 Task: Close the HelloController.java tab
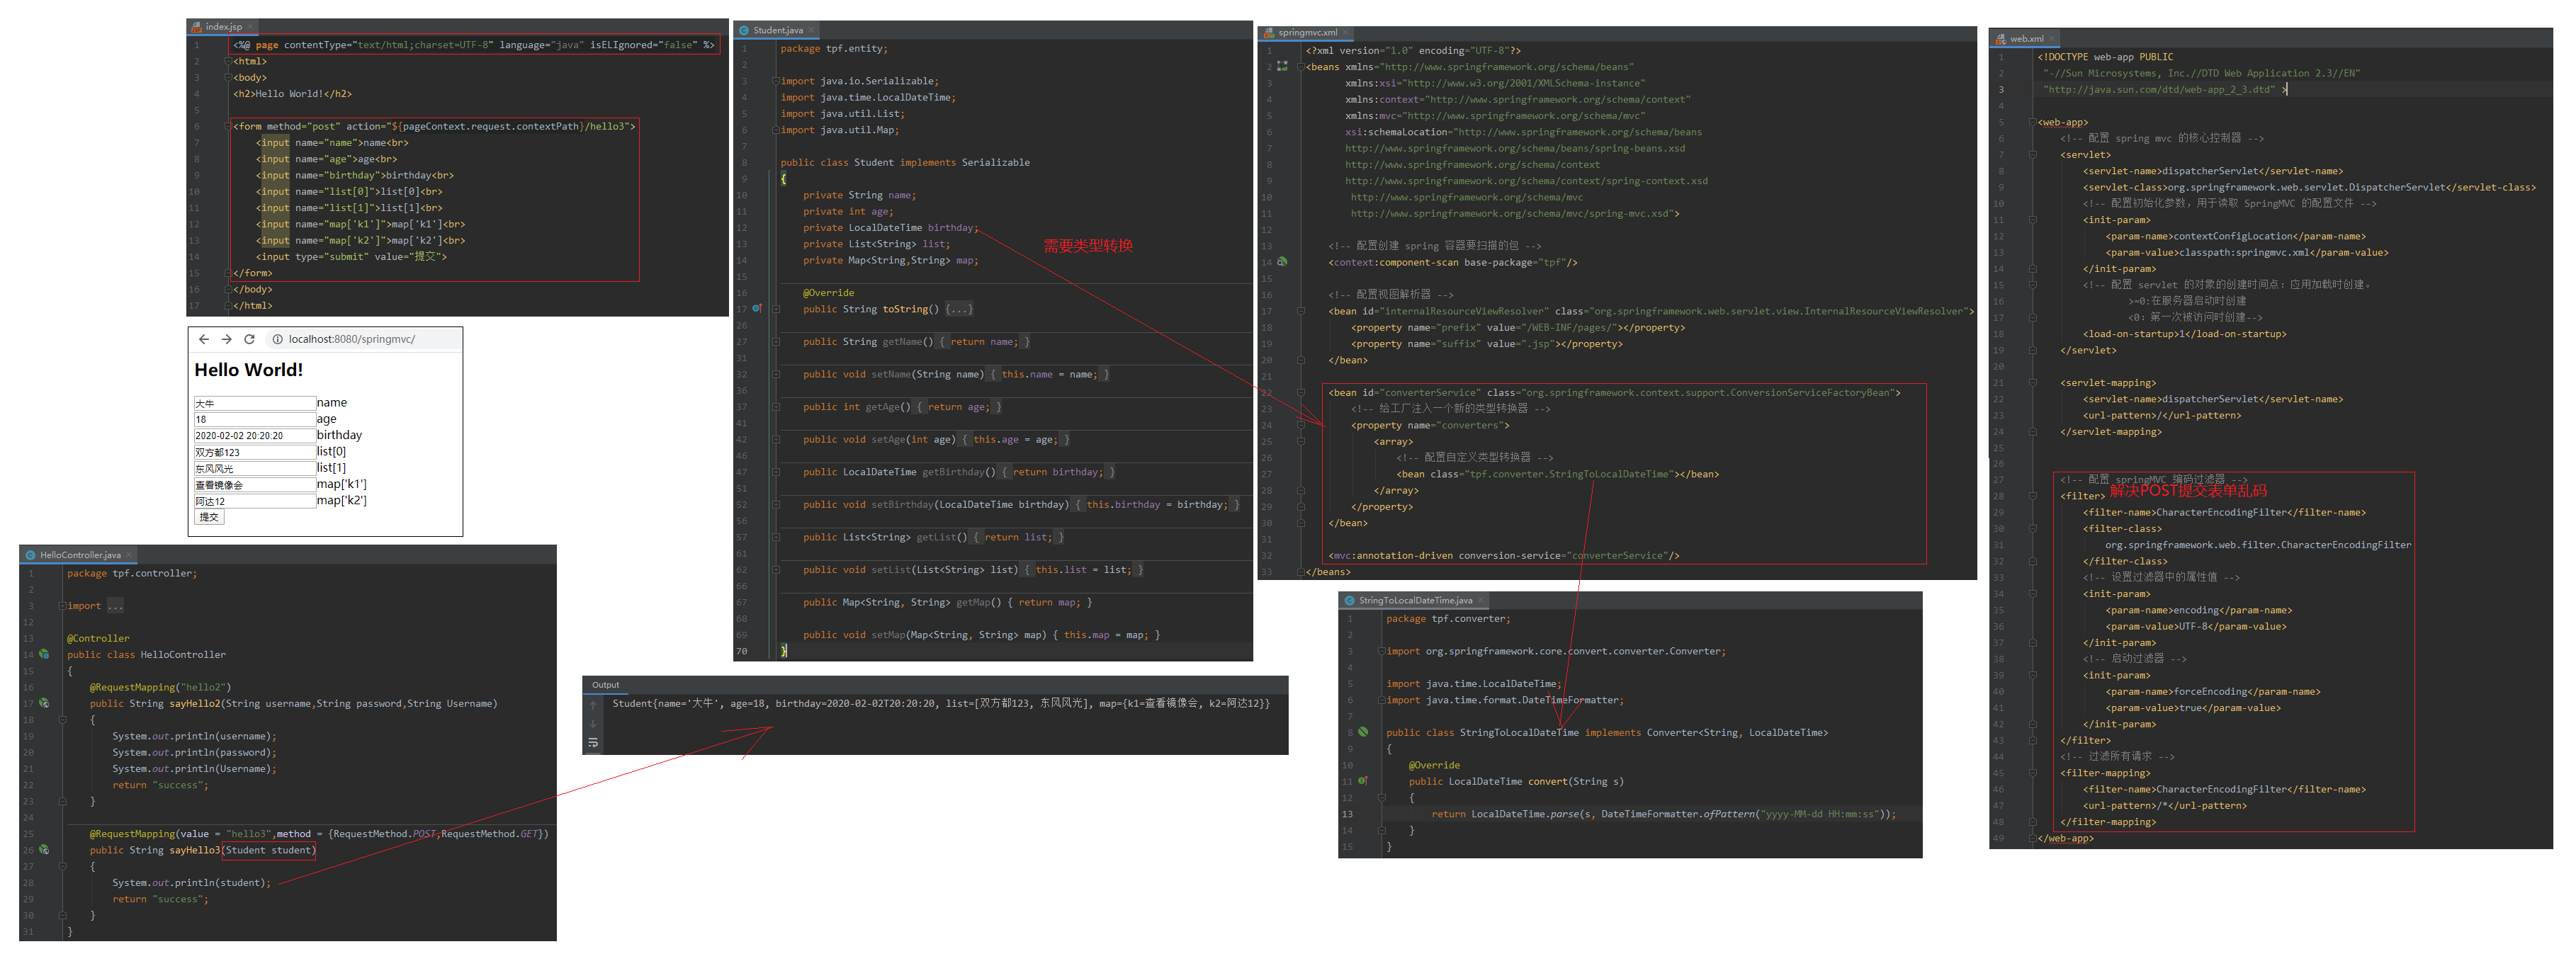129,555
